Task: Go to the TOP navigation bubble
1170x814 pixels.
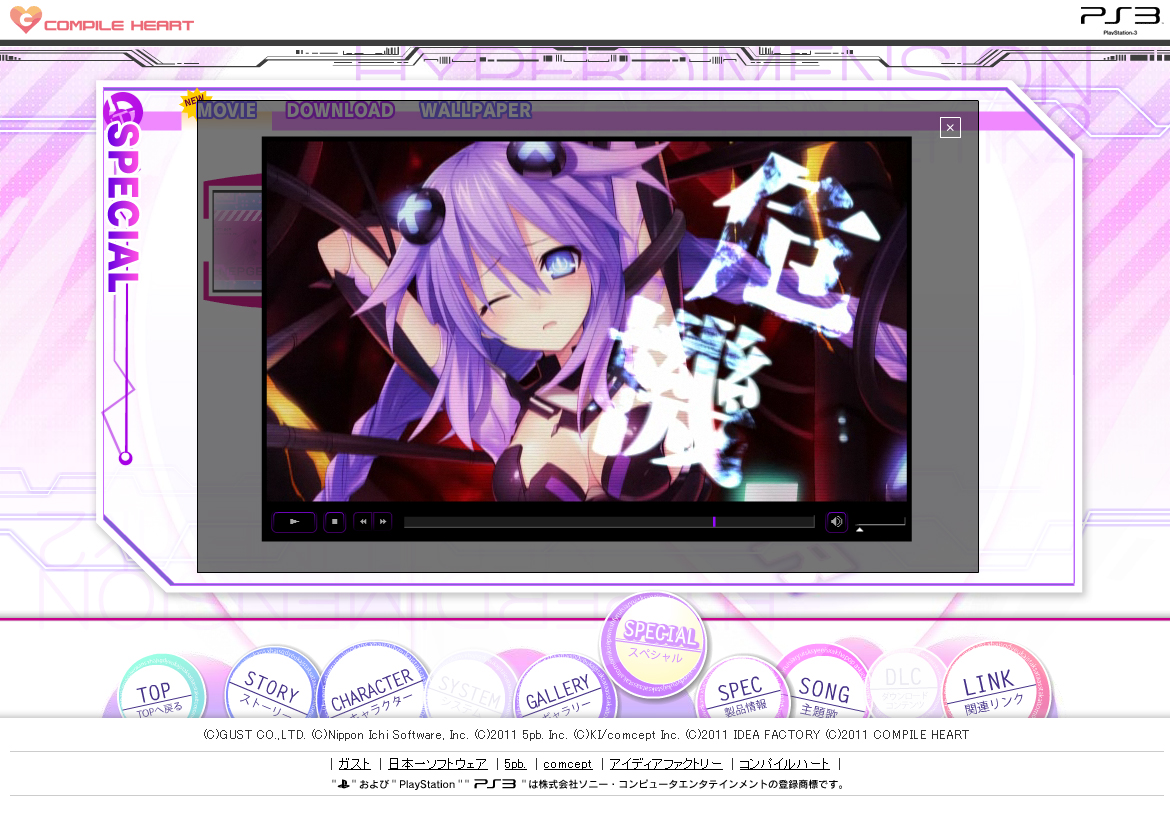Action: pos(160,688)
